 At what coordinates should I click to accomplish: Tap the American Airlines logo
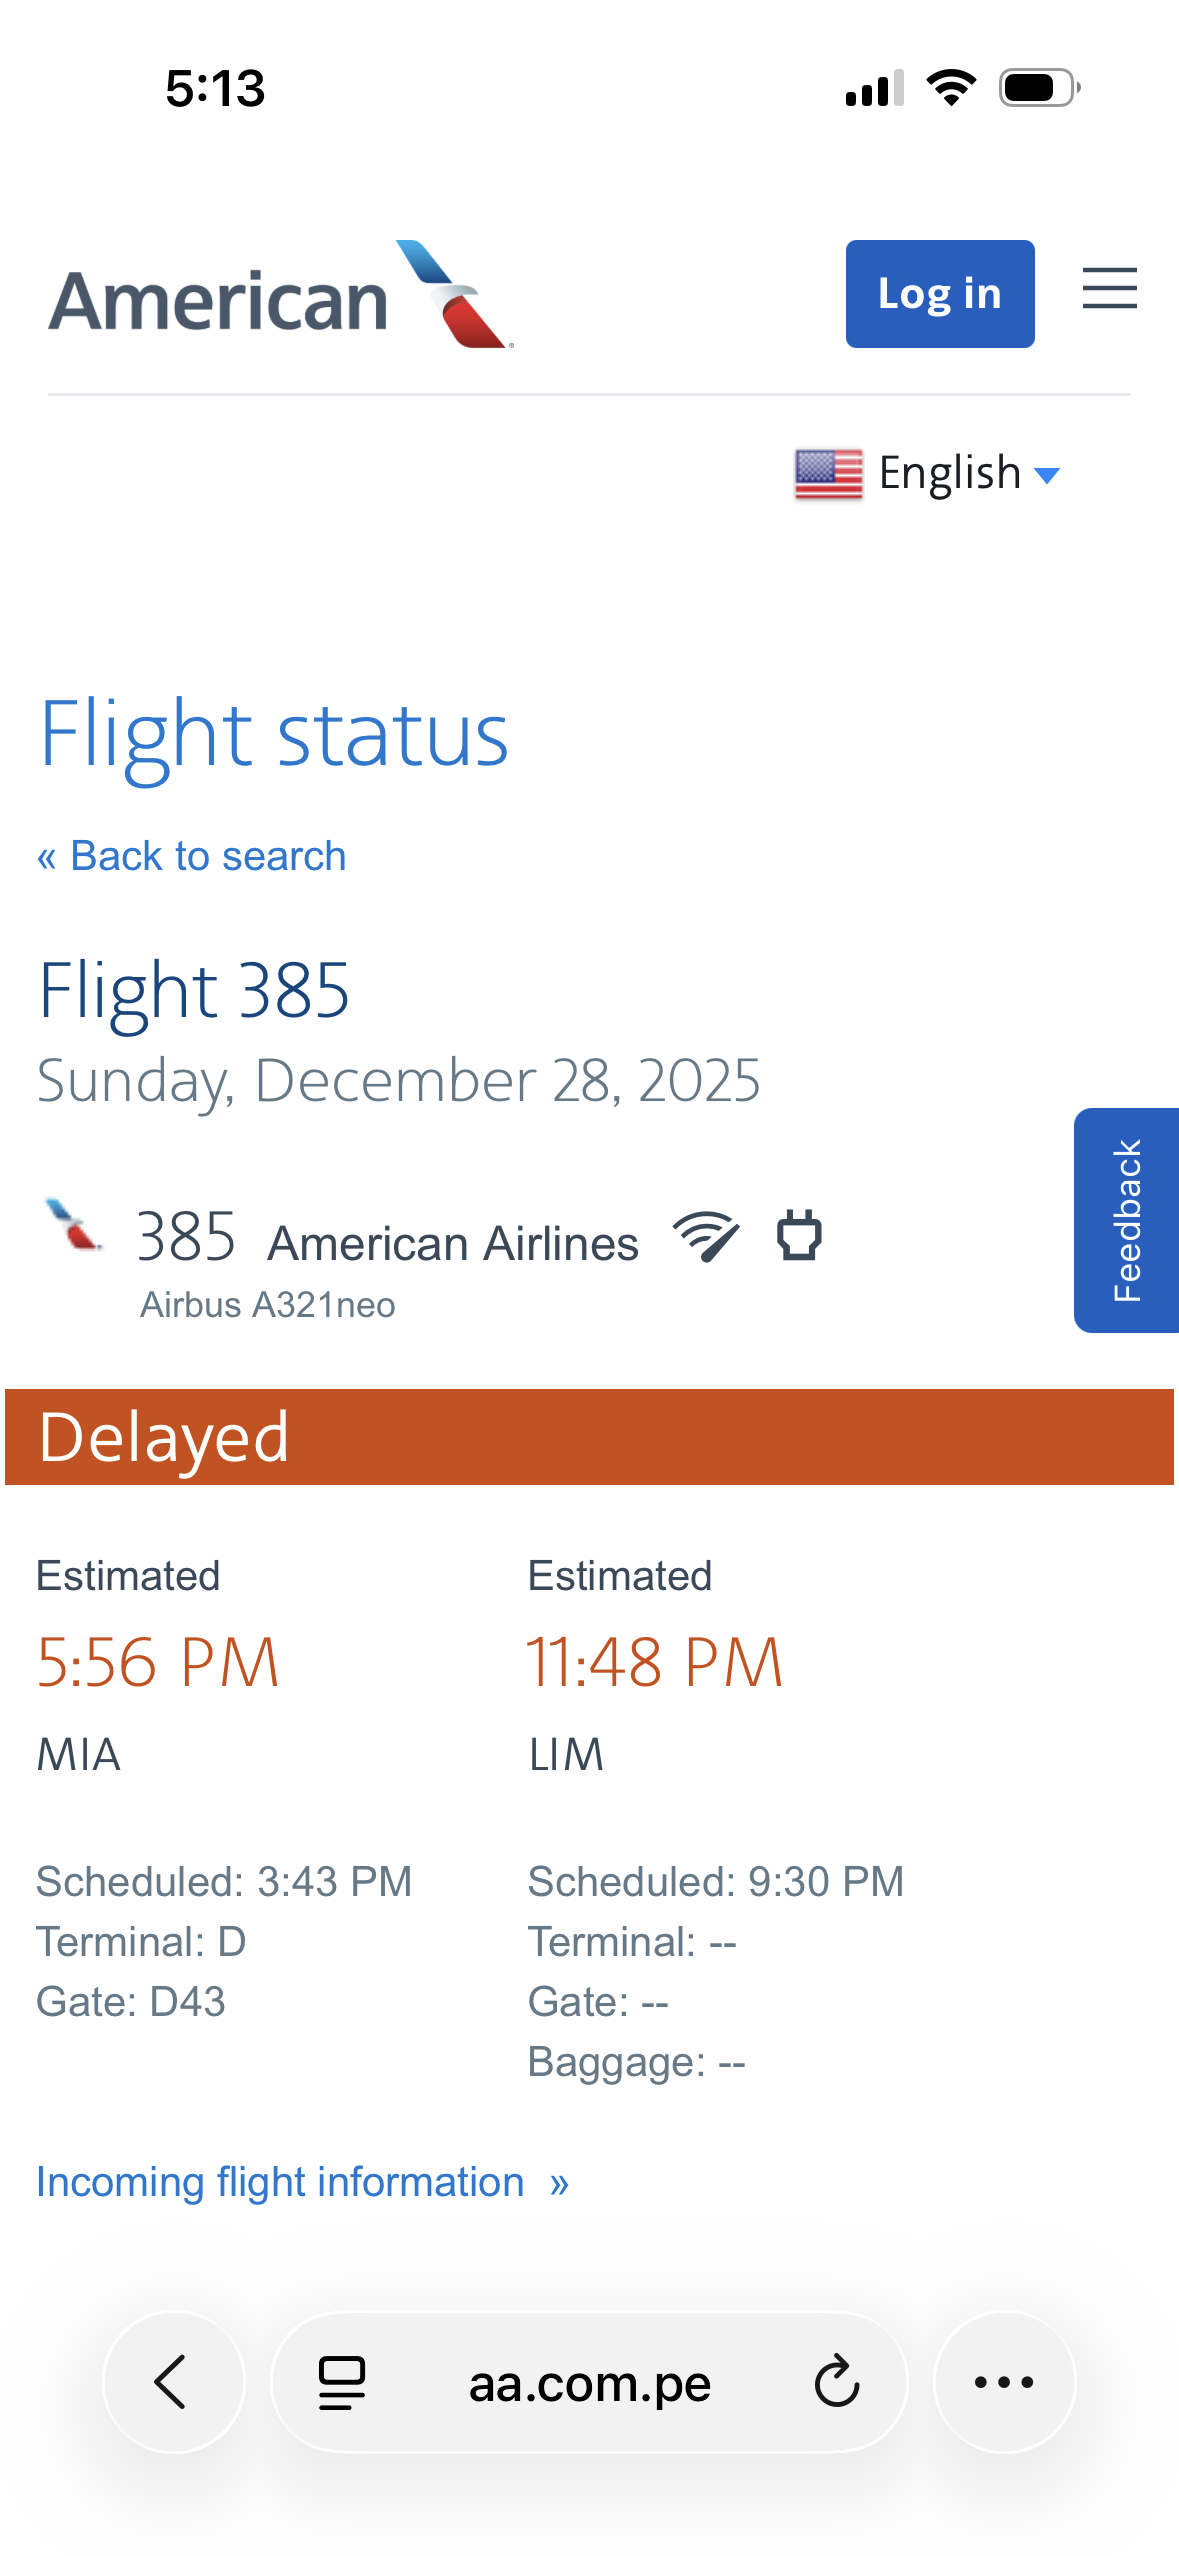(280, 296)
